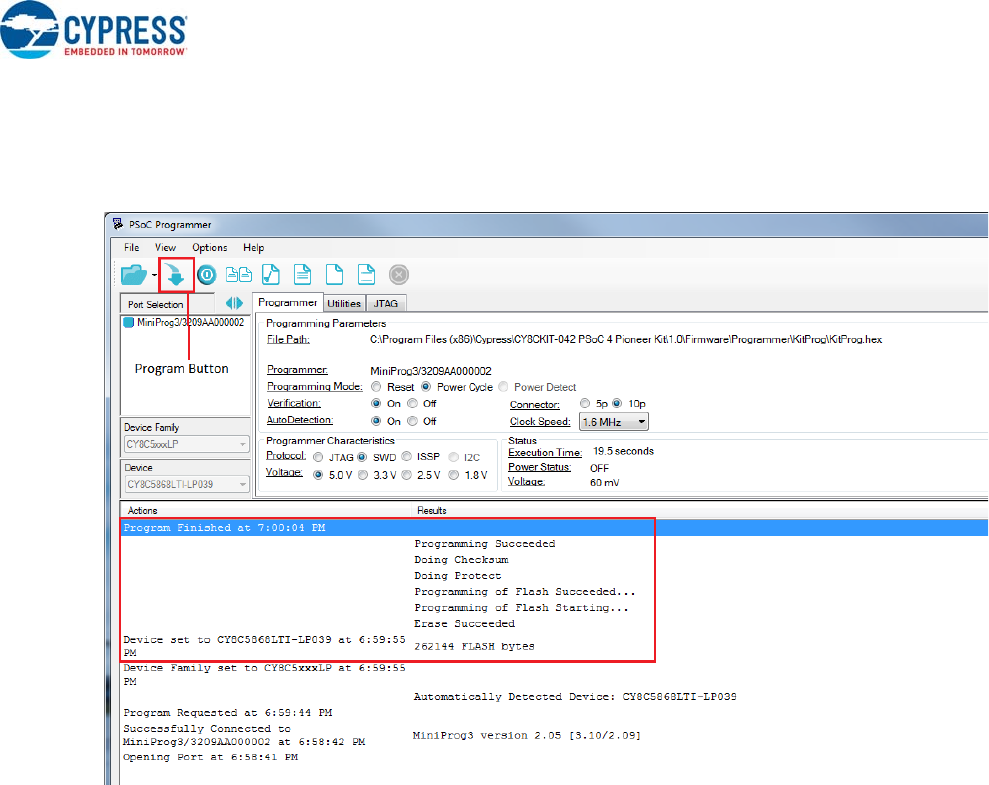Open the Device CY8C5868LTI-LP039 dropdown
Screen dimensions: 989x785
pyautogui.click(x=185, y=484)
